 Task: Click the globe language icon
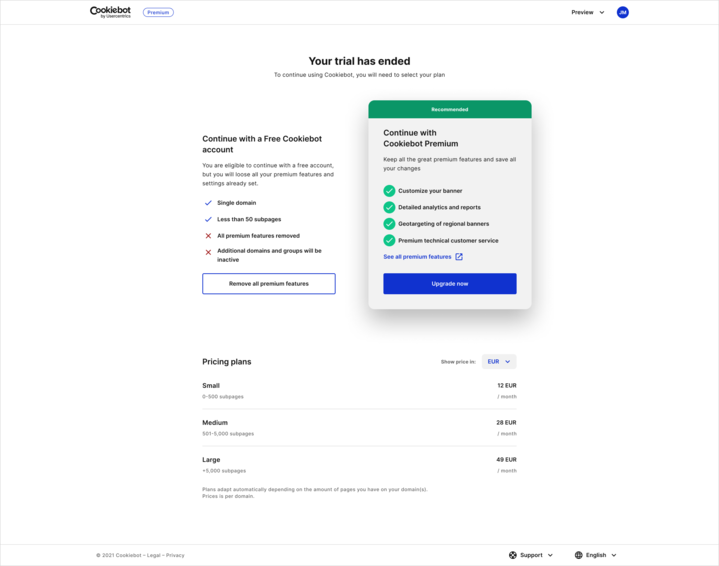pos(579,555)
